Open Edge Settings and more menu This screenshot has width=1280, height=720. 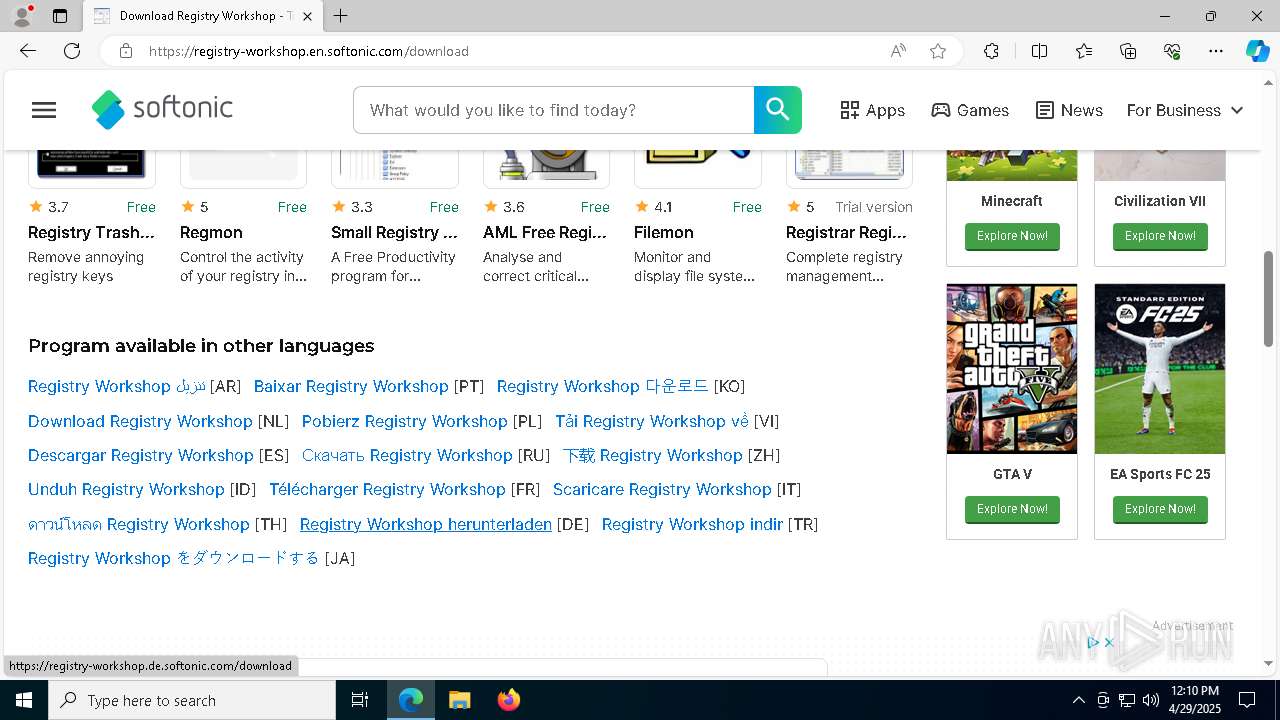pos(1216,51)
